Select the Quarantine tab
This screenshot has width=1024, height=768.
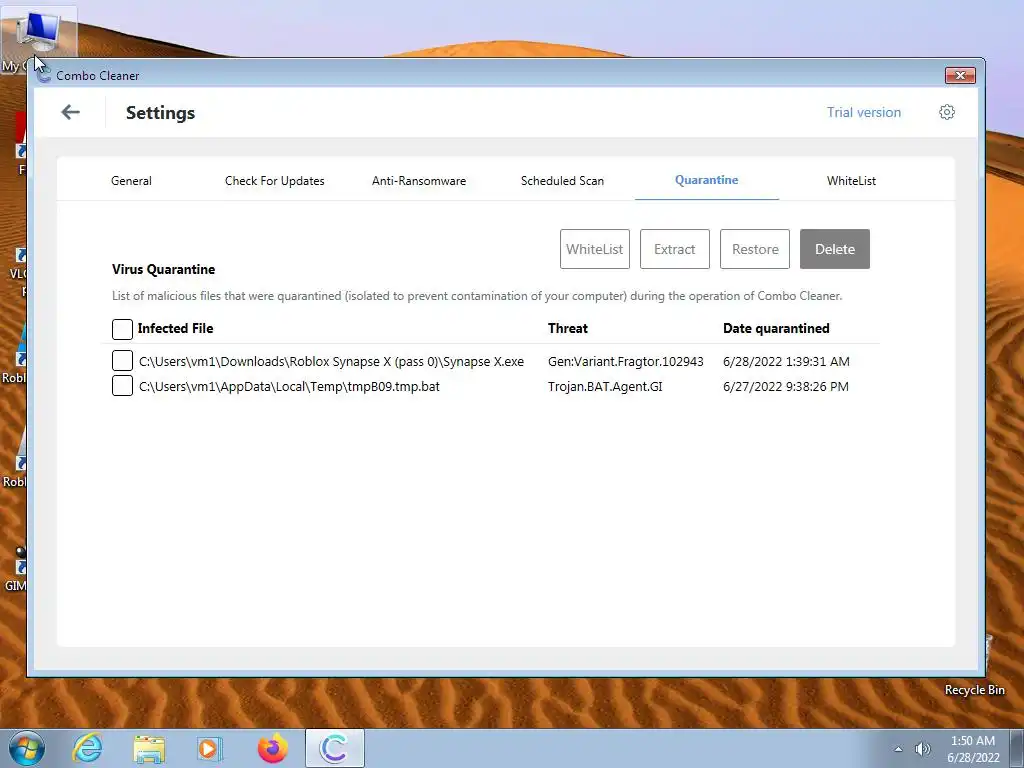click(707, 180)
